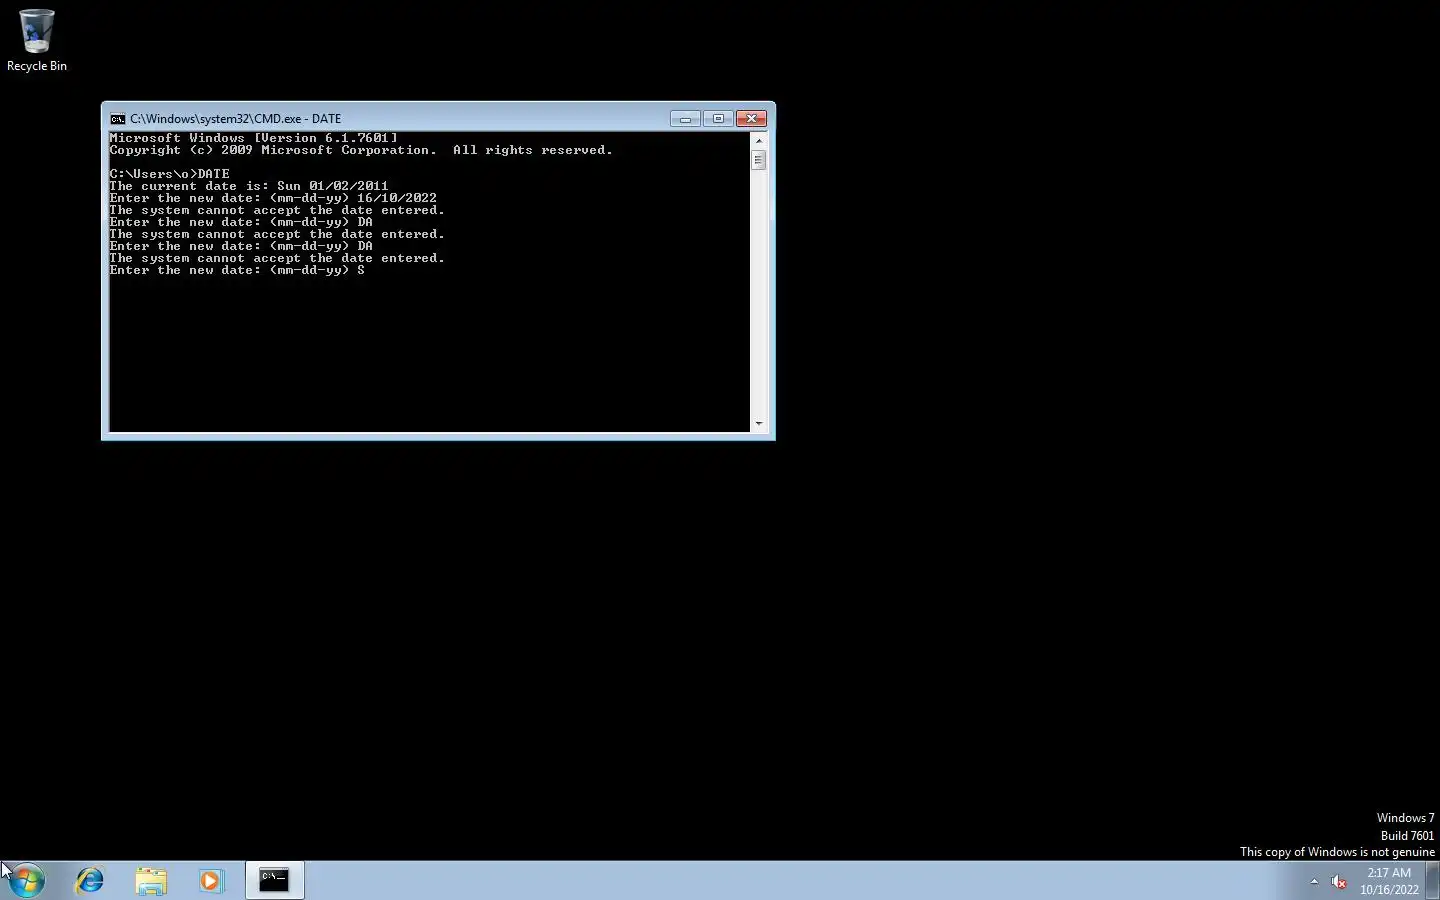This screenshot has height=900, width=1440.
Task: Maximize the CMD.exe window
Action: [x=718, y=118]
